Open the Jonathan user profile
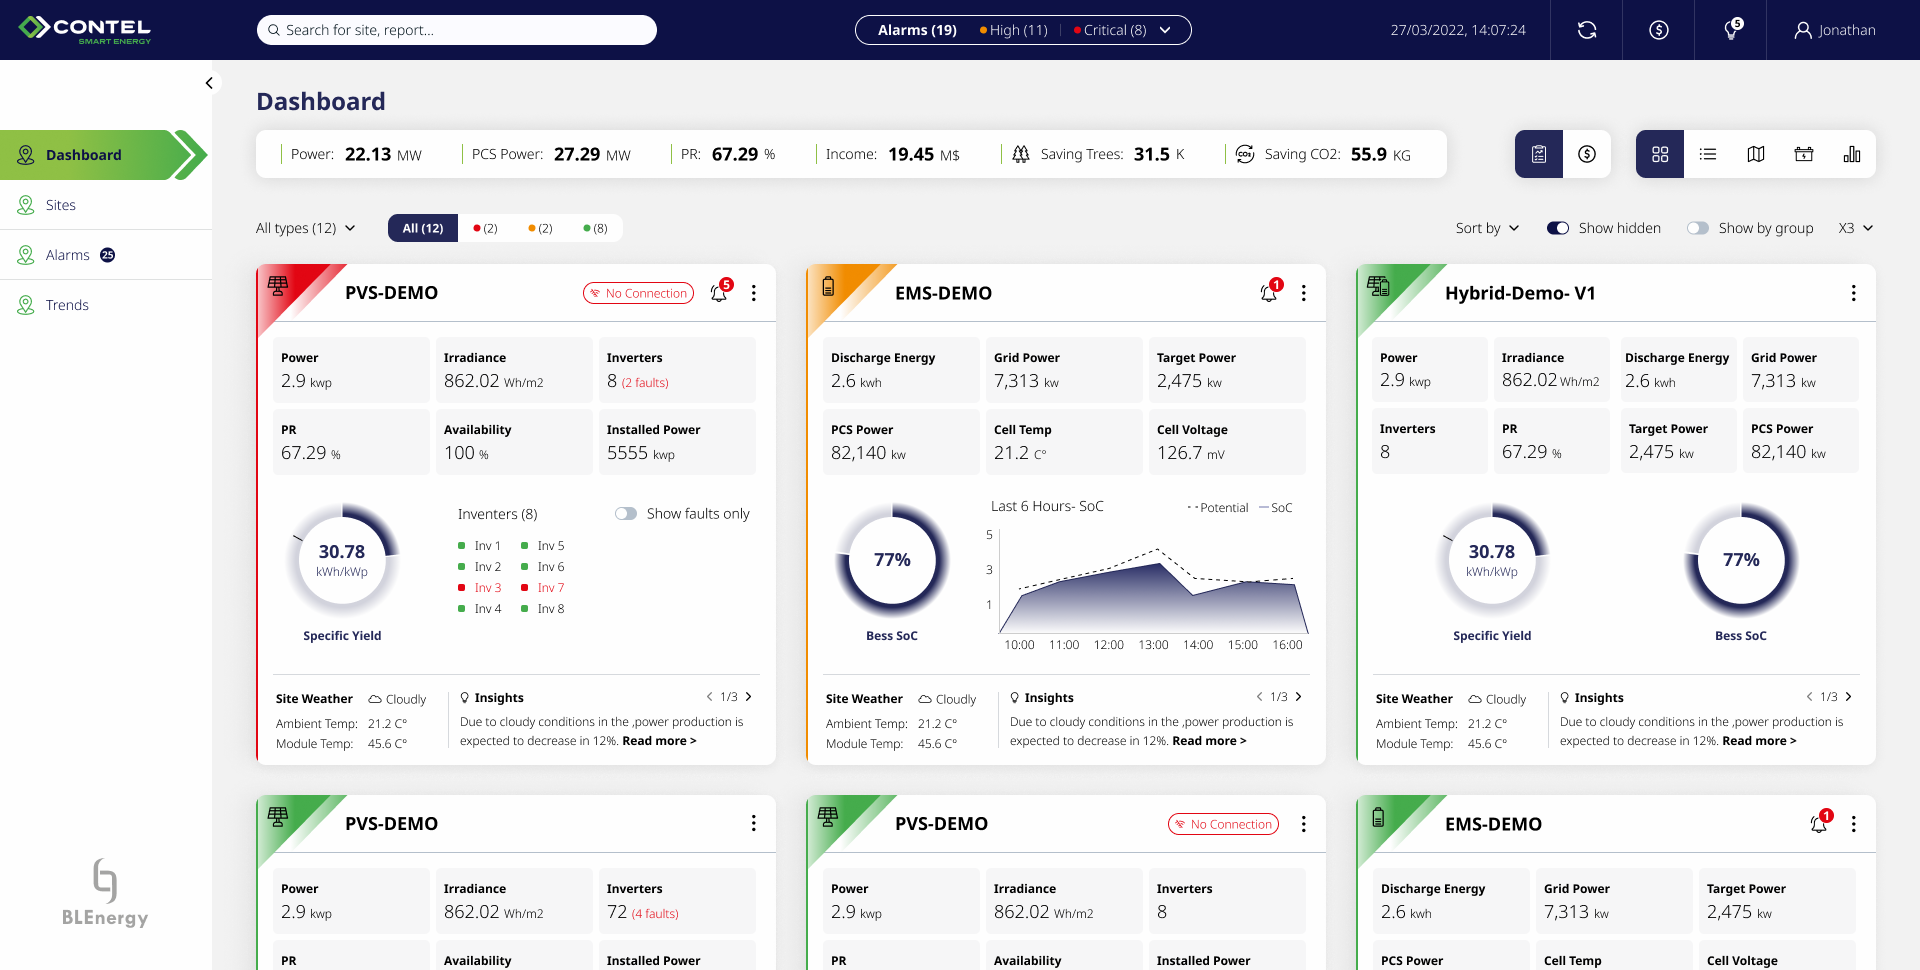Viewport: 1920px width, 970px height. pos(1835,30)
